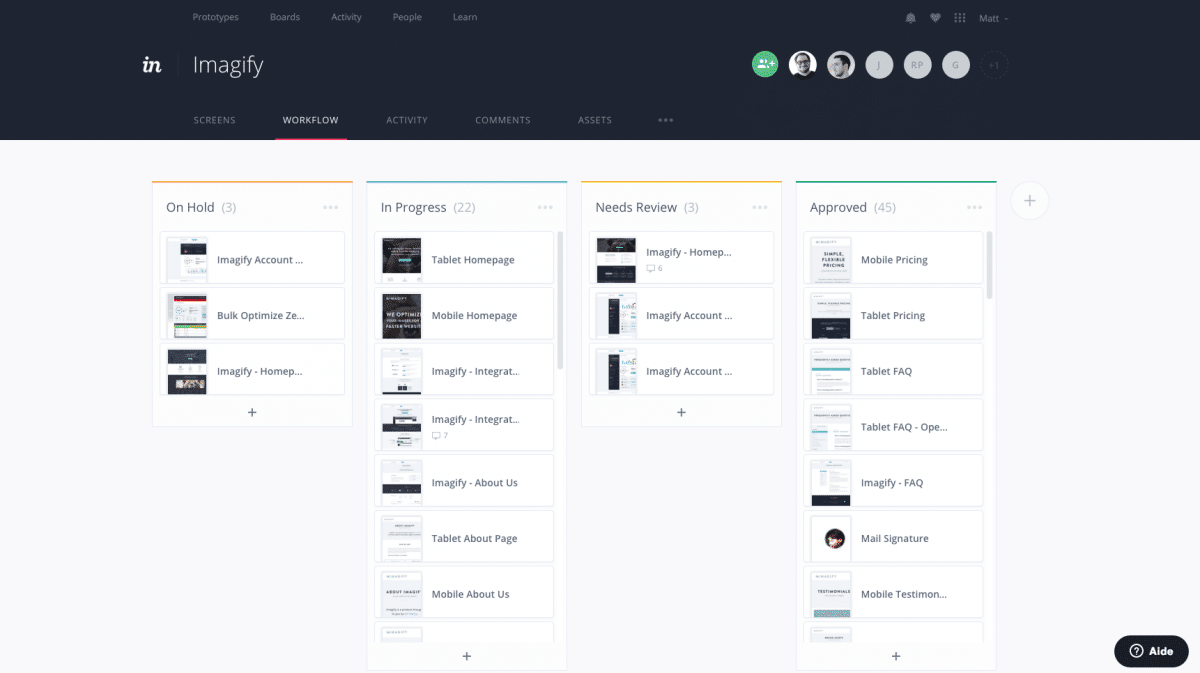This screenshot has height=673, width=1200.
Task: Open the Mobile Pricing card
Action: click(x=893, y=260)
